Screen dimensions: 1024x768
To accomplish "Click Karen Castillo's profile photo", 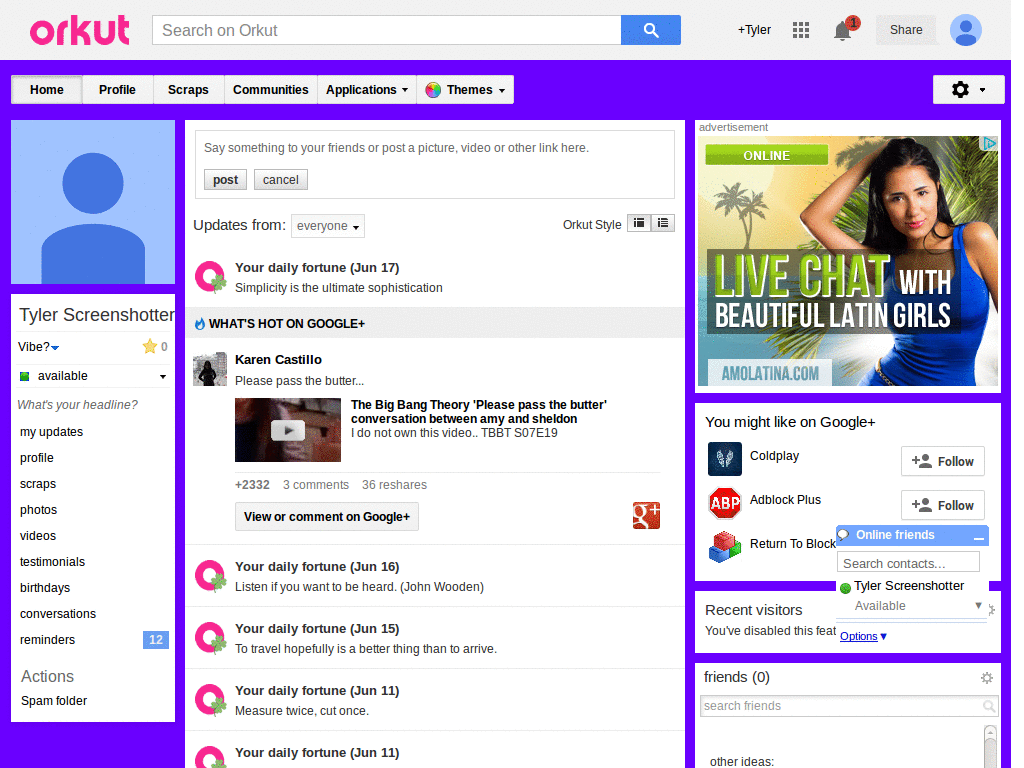I will [x=210, y=369].
